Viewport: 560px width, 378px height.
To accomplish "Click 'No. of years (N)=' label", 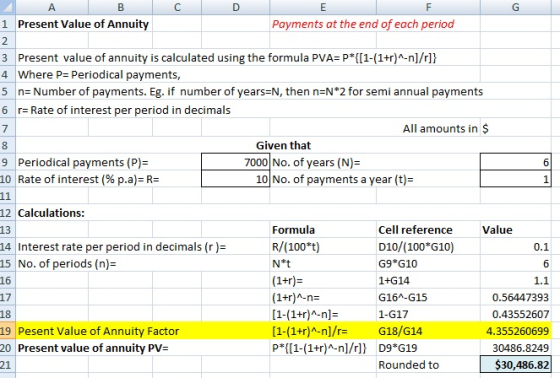I will point(316,162).
